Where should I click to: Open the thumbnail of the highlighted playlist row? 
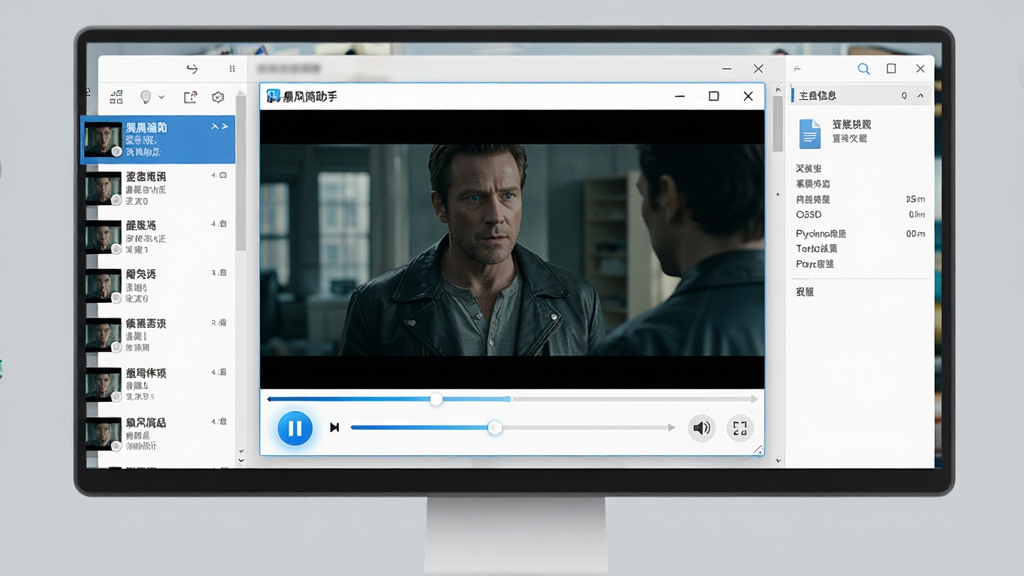coord(103,139)
